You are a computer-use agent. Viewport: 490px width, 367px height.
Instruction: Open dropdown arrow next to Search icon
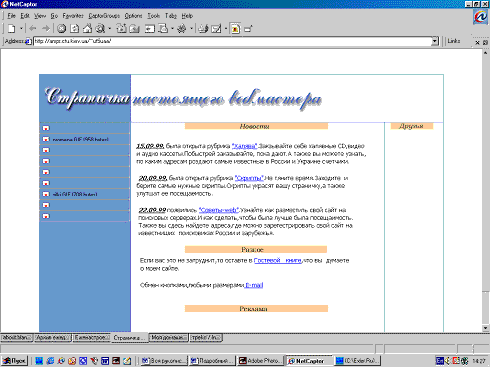[109, 29]
